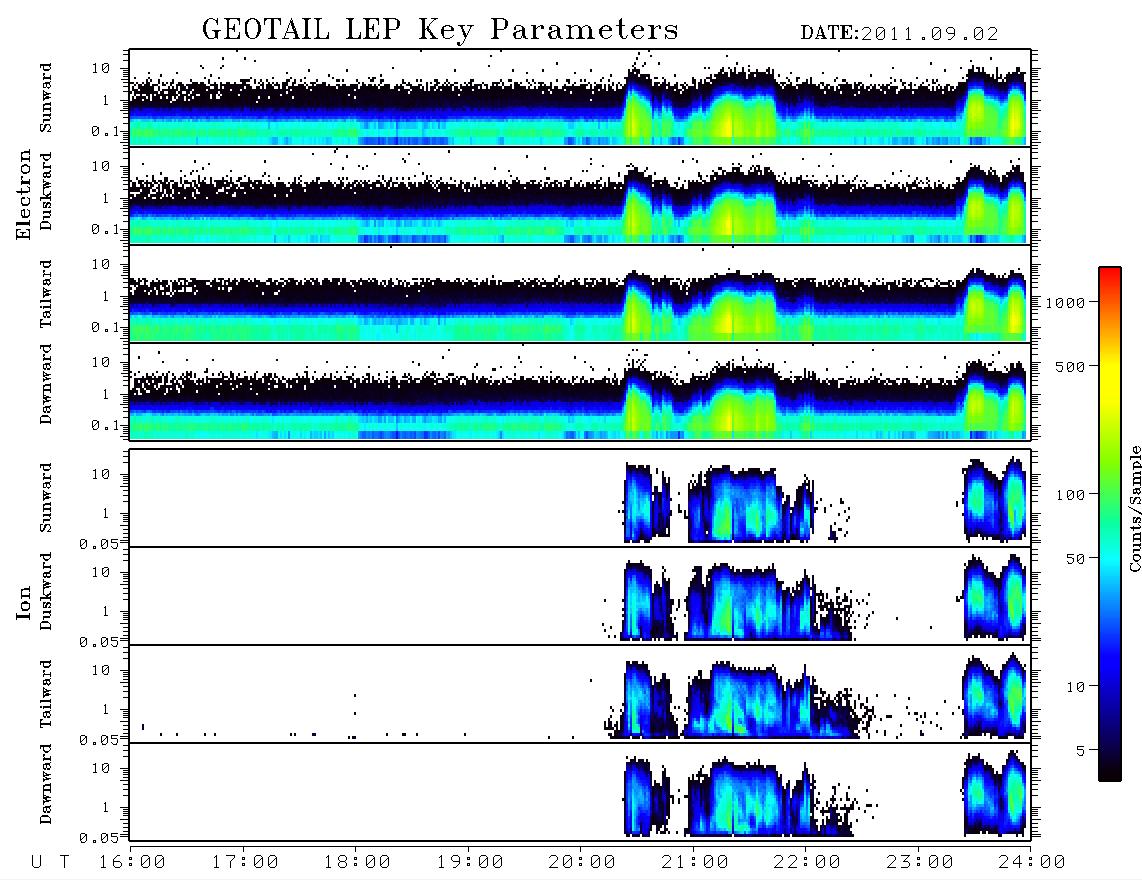The image size is (1142, 880).
Task: Select the "Counts/Sample" color bar label
Action: (1134, 508)
